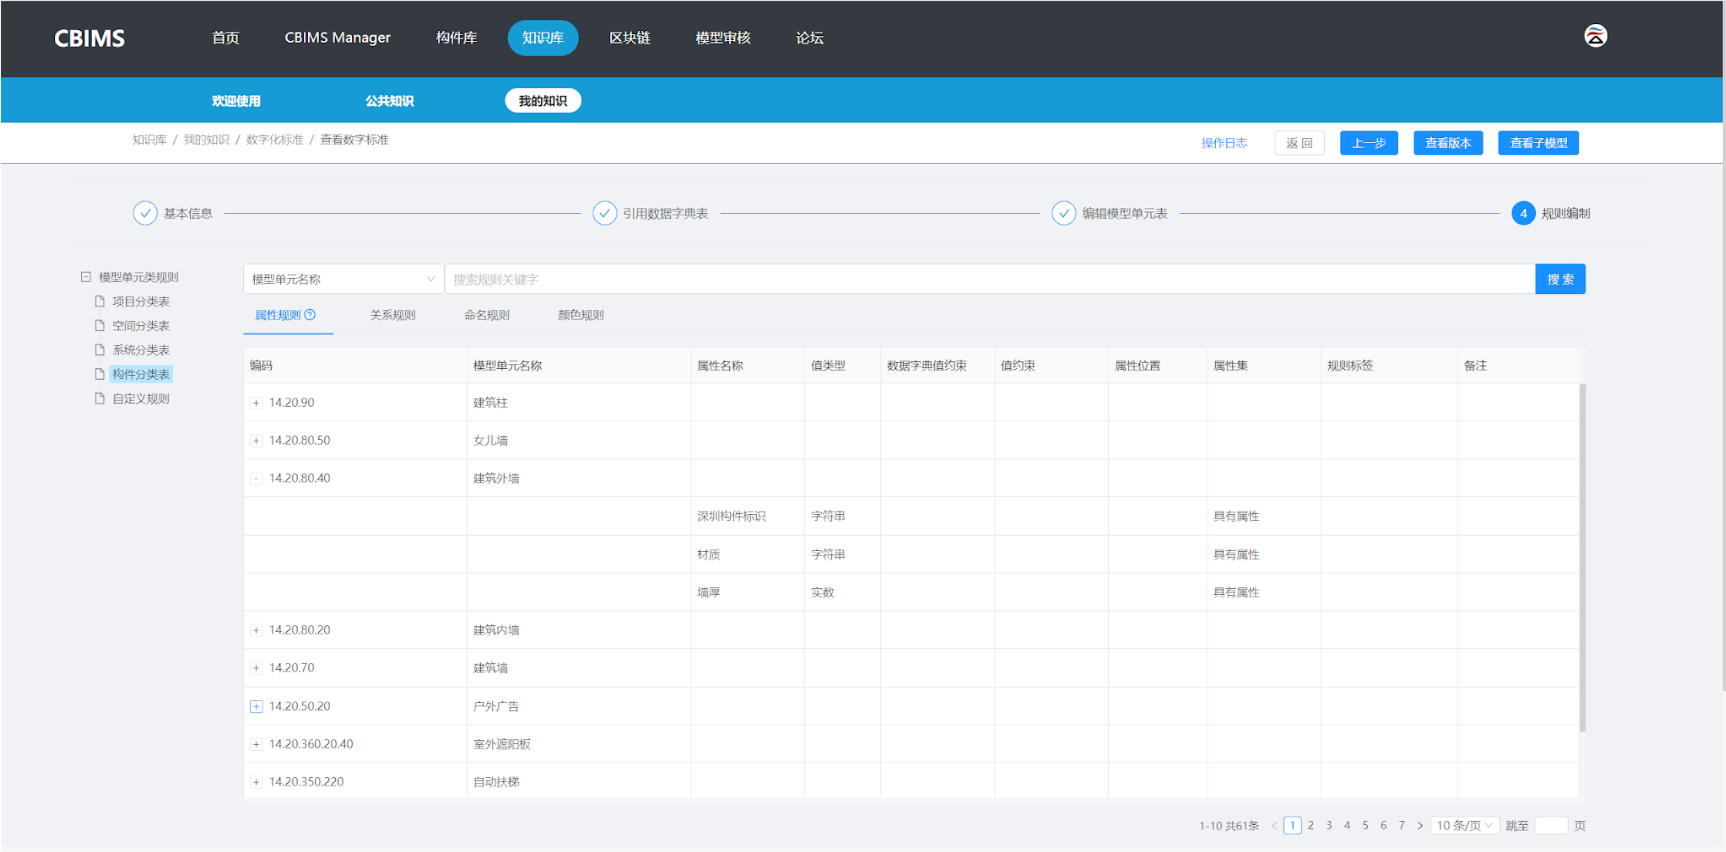The image size is (1726, 852).
Task: Select 项目分类表 in the tree
Action: 141,301
